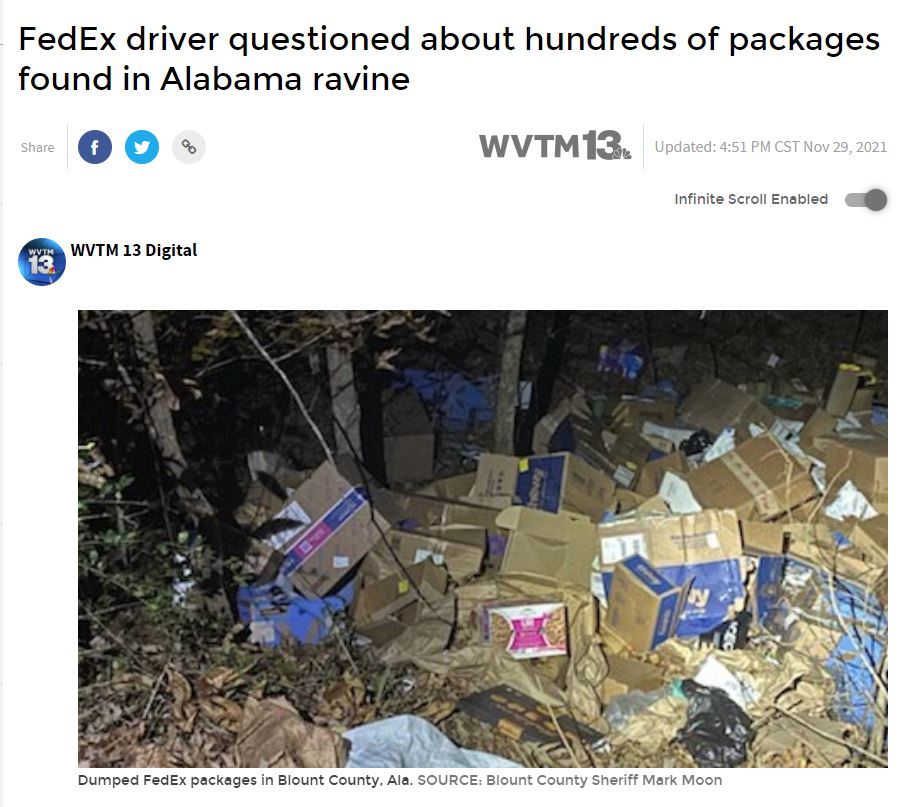The height and width of the screenshot is (807, 924).
Task: Toggle the Infinite Scroll switch
Action: pos(866,200)
